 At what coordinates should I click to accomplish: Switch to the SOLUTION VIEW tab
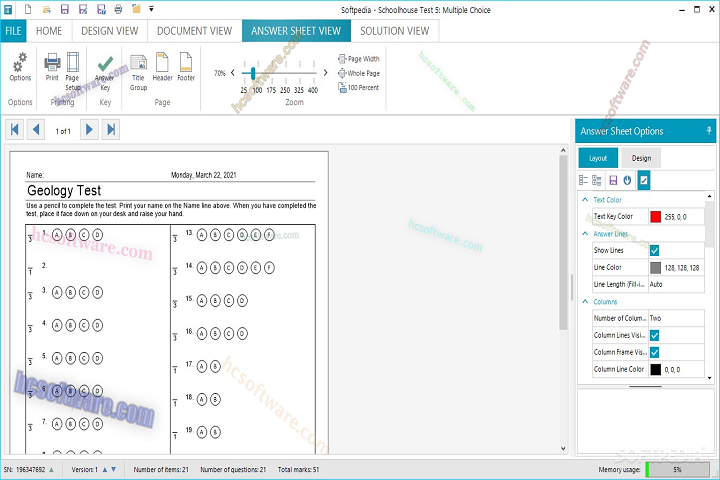[394, 31]
